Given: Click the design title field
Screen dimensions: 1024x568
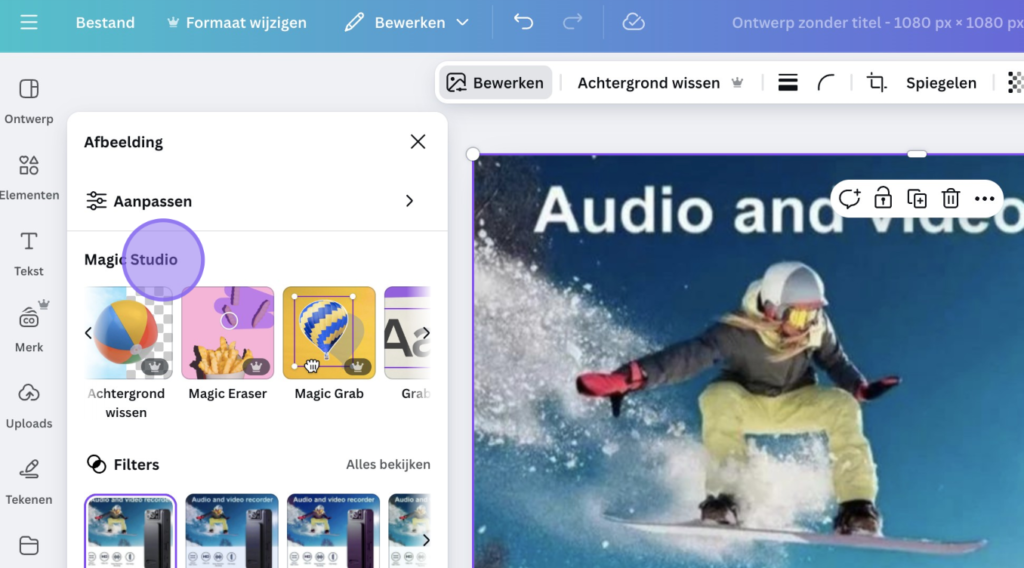Looking at the screenshot, I should (877, 23).
